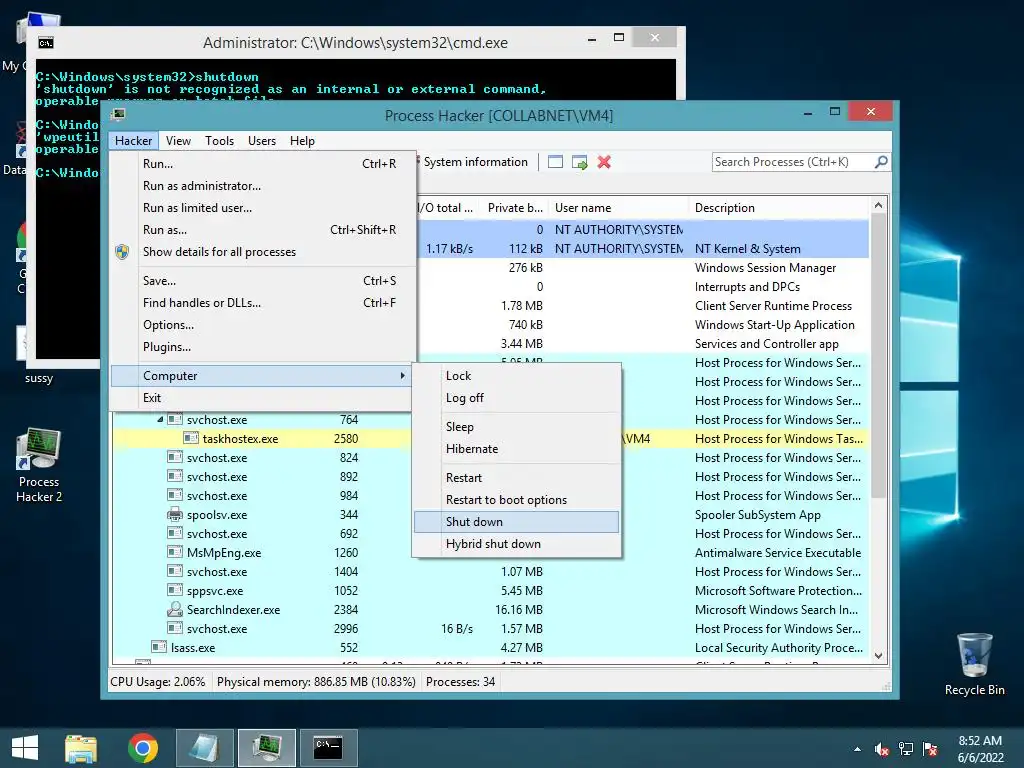This screenshot has height=768, width=1024.
Task: Click the sussy desktop icon label
Action: tap(39, 378)
